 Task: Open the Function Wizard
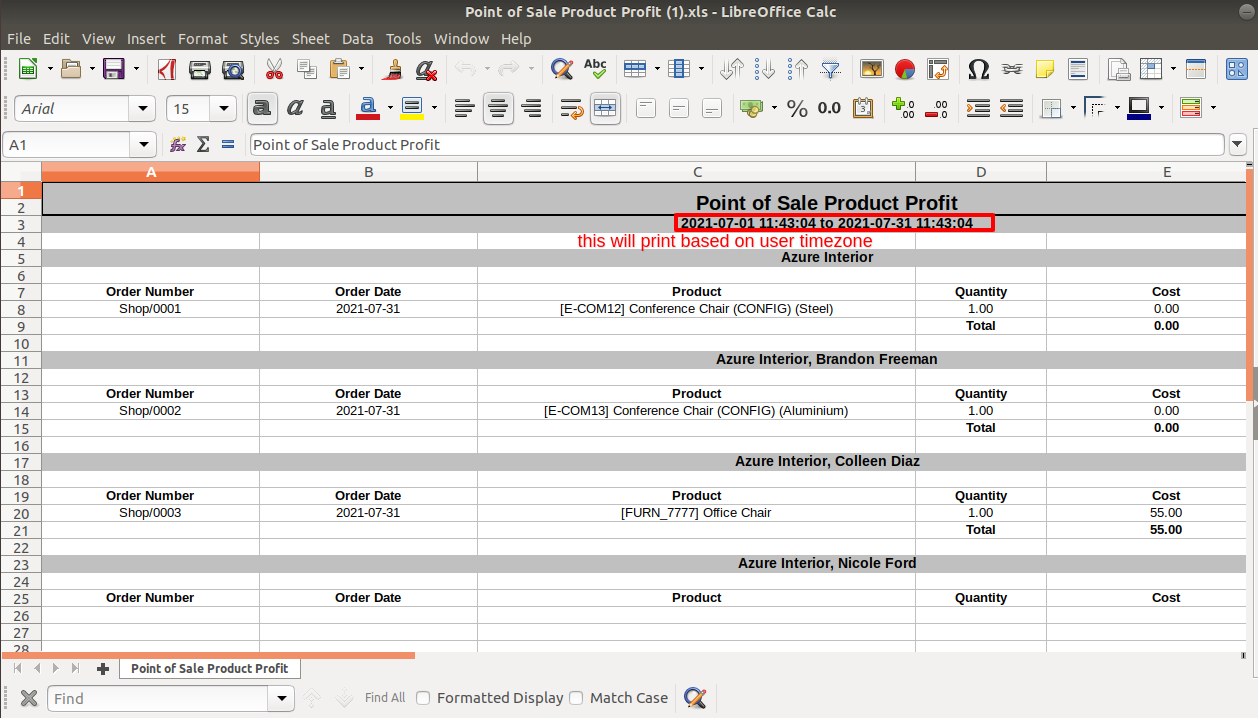(178, 144)
